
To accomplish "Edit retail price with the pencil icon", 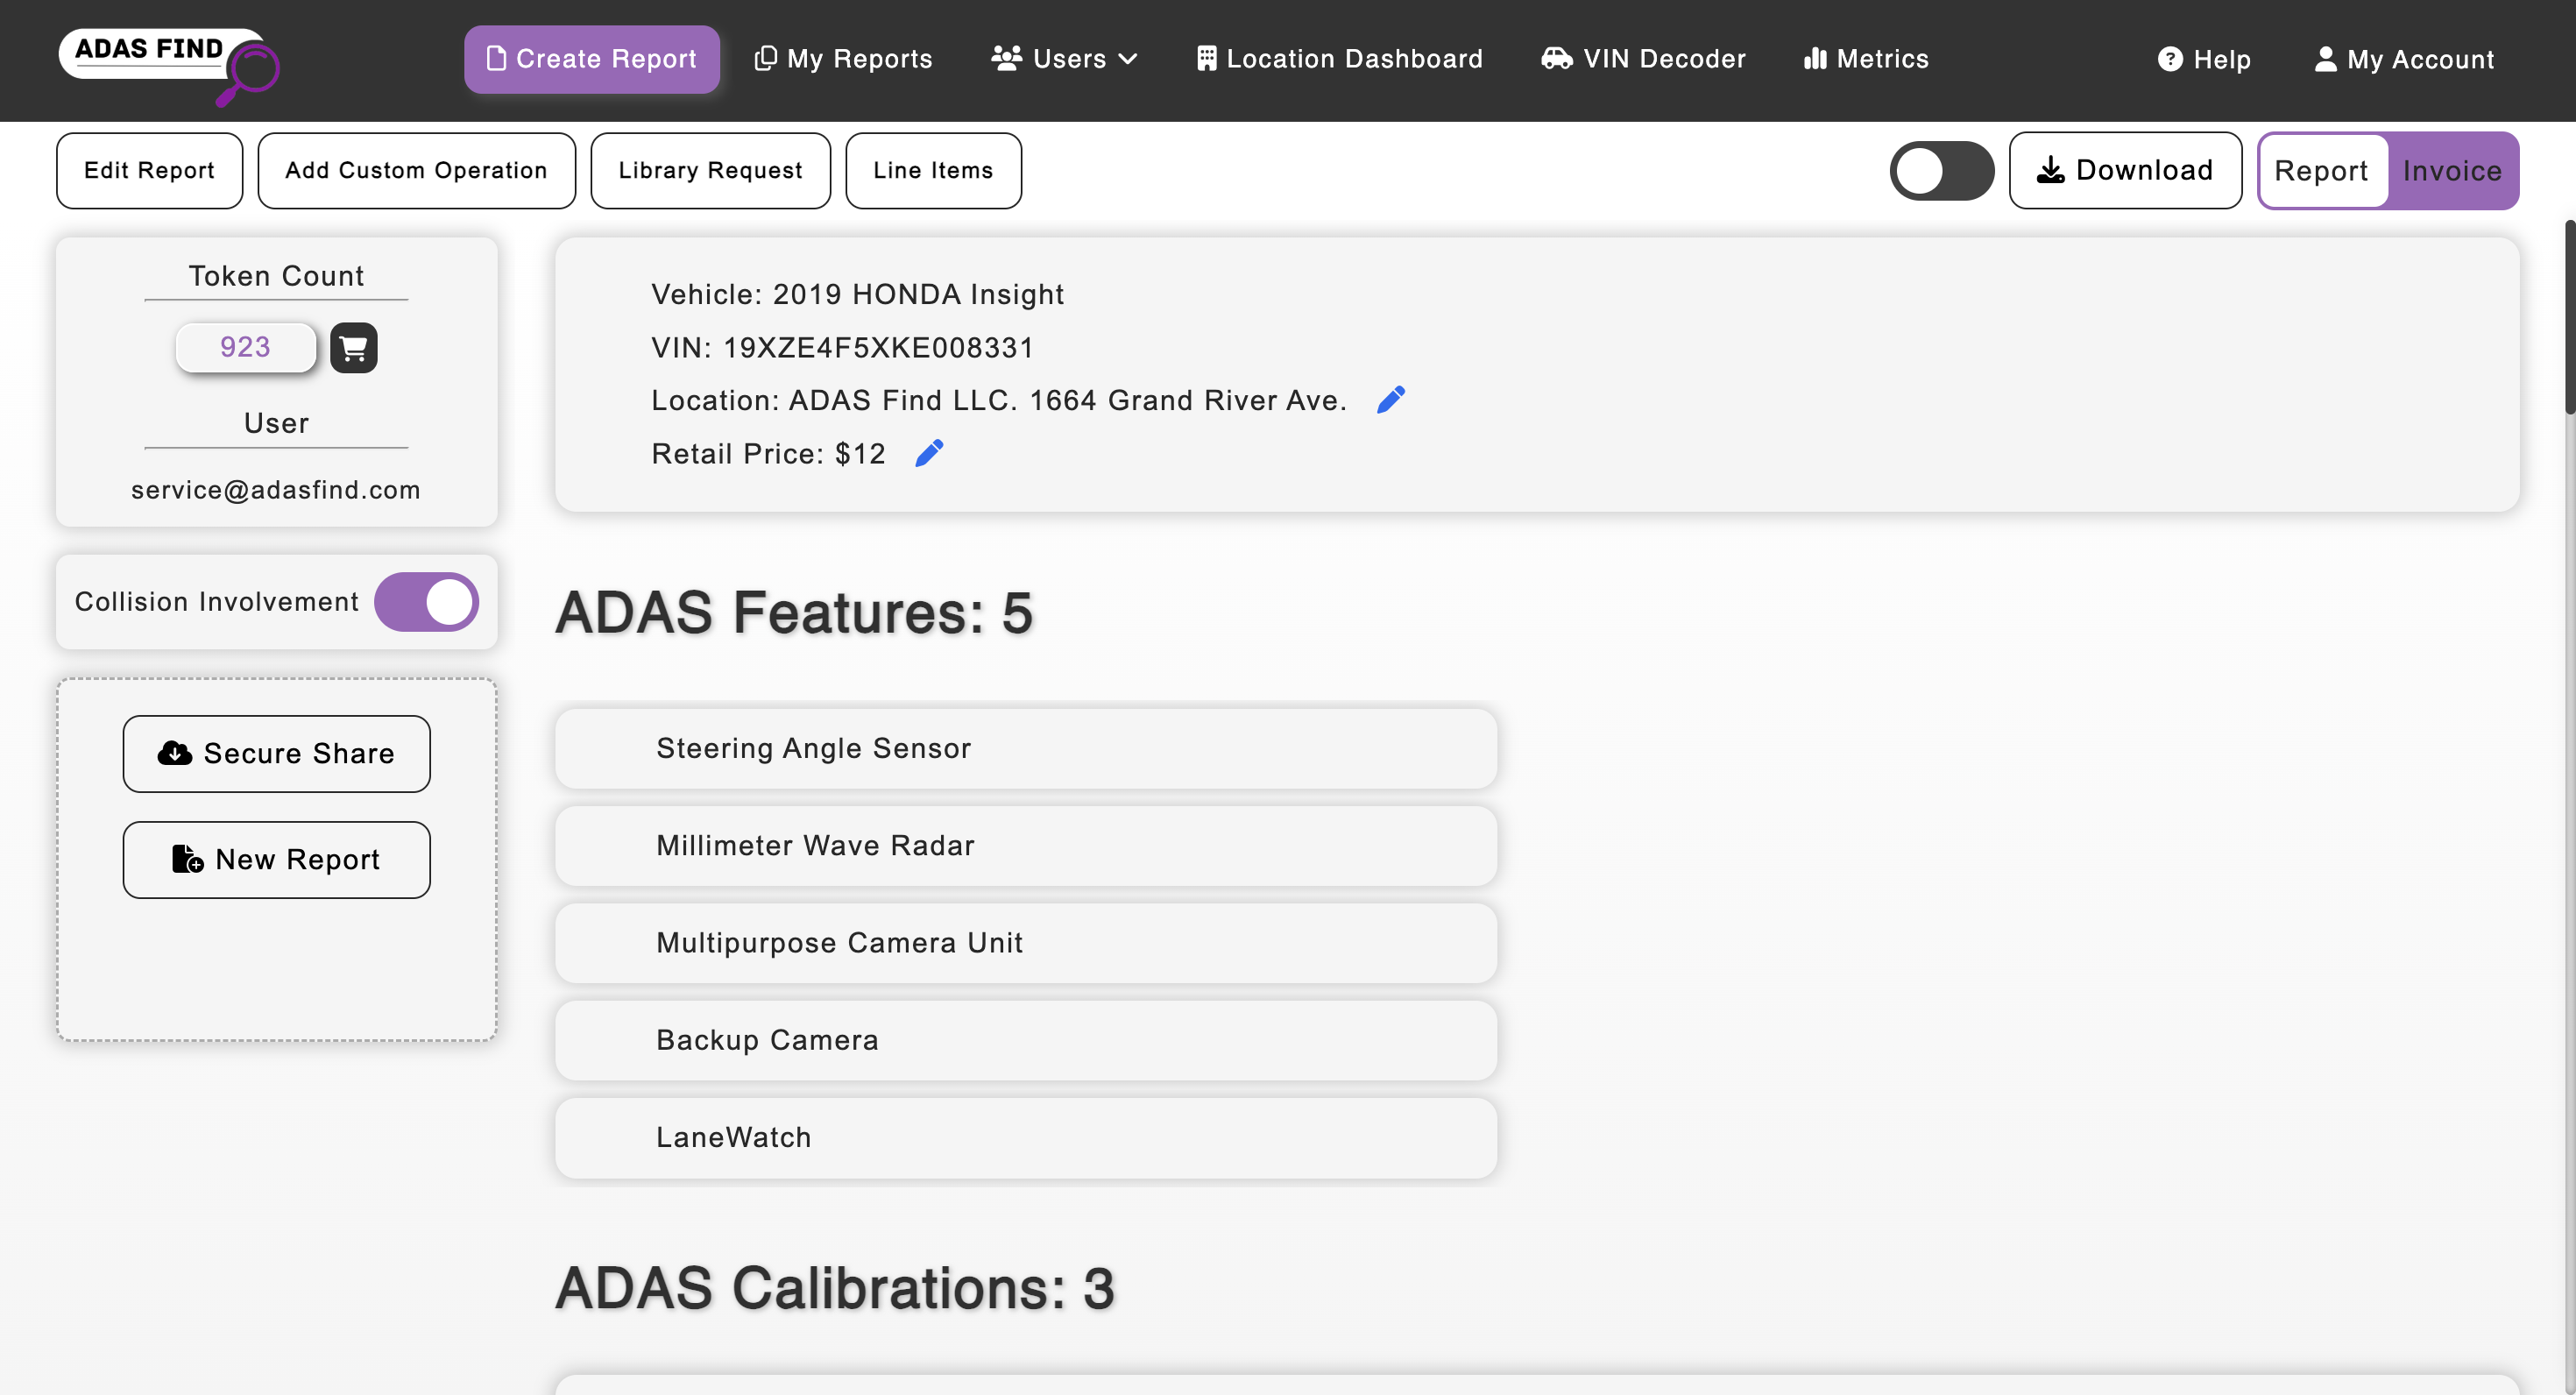I will (929, 453).
